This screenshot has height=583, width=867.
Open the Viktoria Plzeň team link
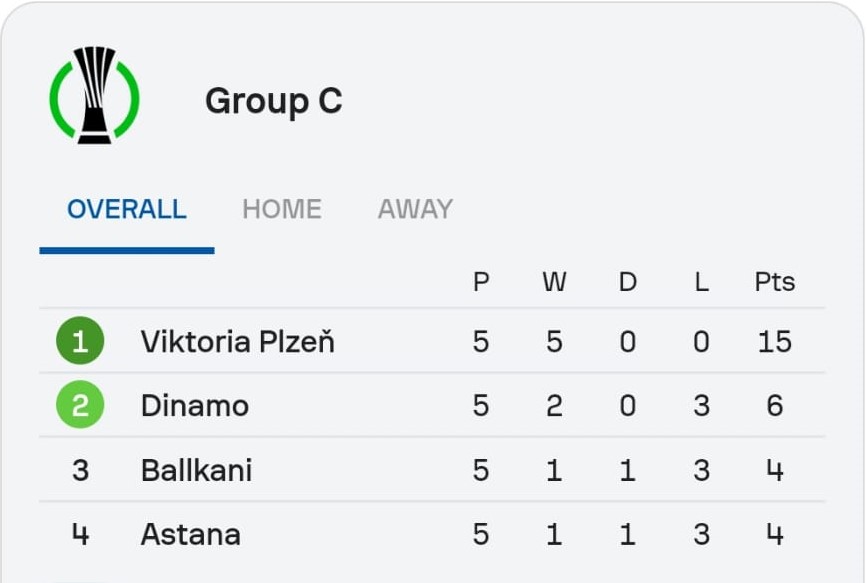point(238,341)
